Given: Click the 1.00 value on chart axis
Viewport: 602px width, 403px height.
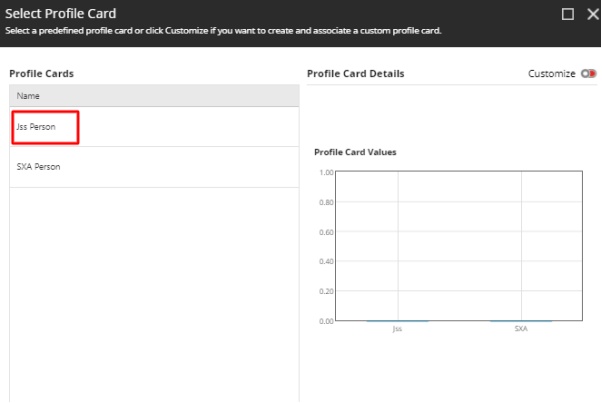Looking at the screenshot, I should pyautogui.click(x=326, y=173).
